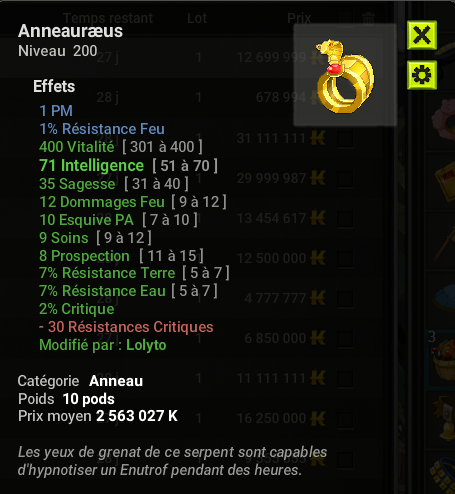Sort listings by Lot column

(197, 18)
